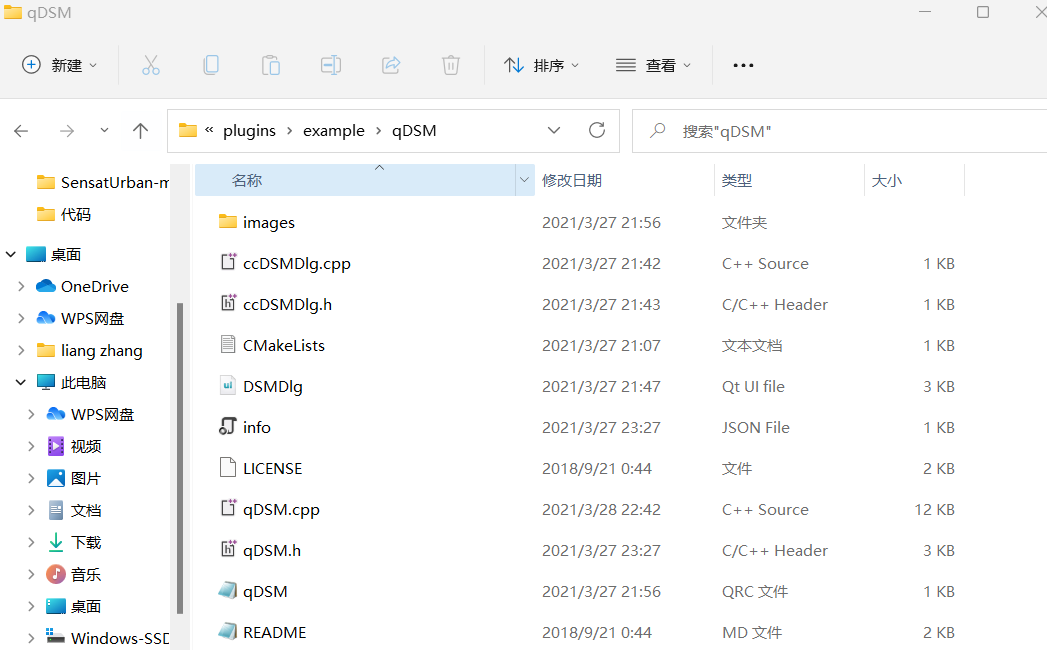The image size is (1047, 650).
Task: Open recent locations dropdown chevron
Action: (104, 131)
